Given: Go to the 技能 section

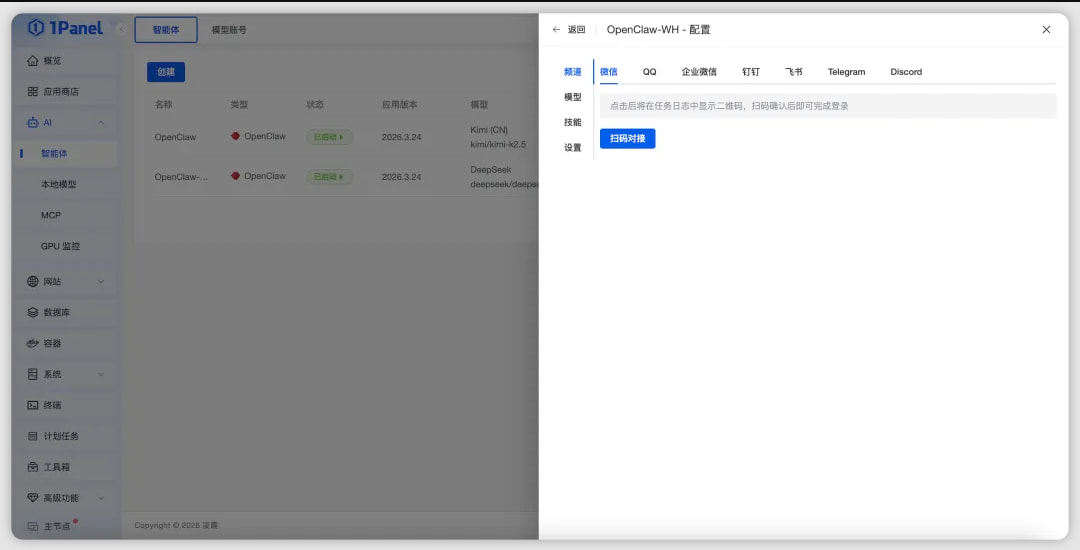Looking at the screenshot, I should (x=572, y=122).
